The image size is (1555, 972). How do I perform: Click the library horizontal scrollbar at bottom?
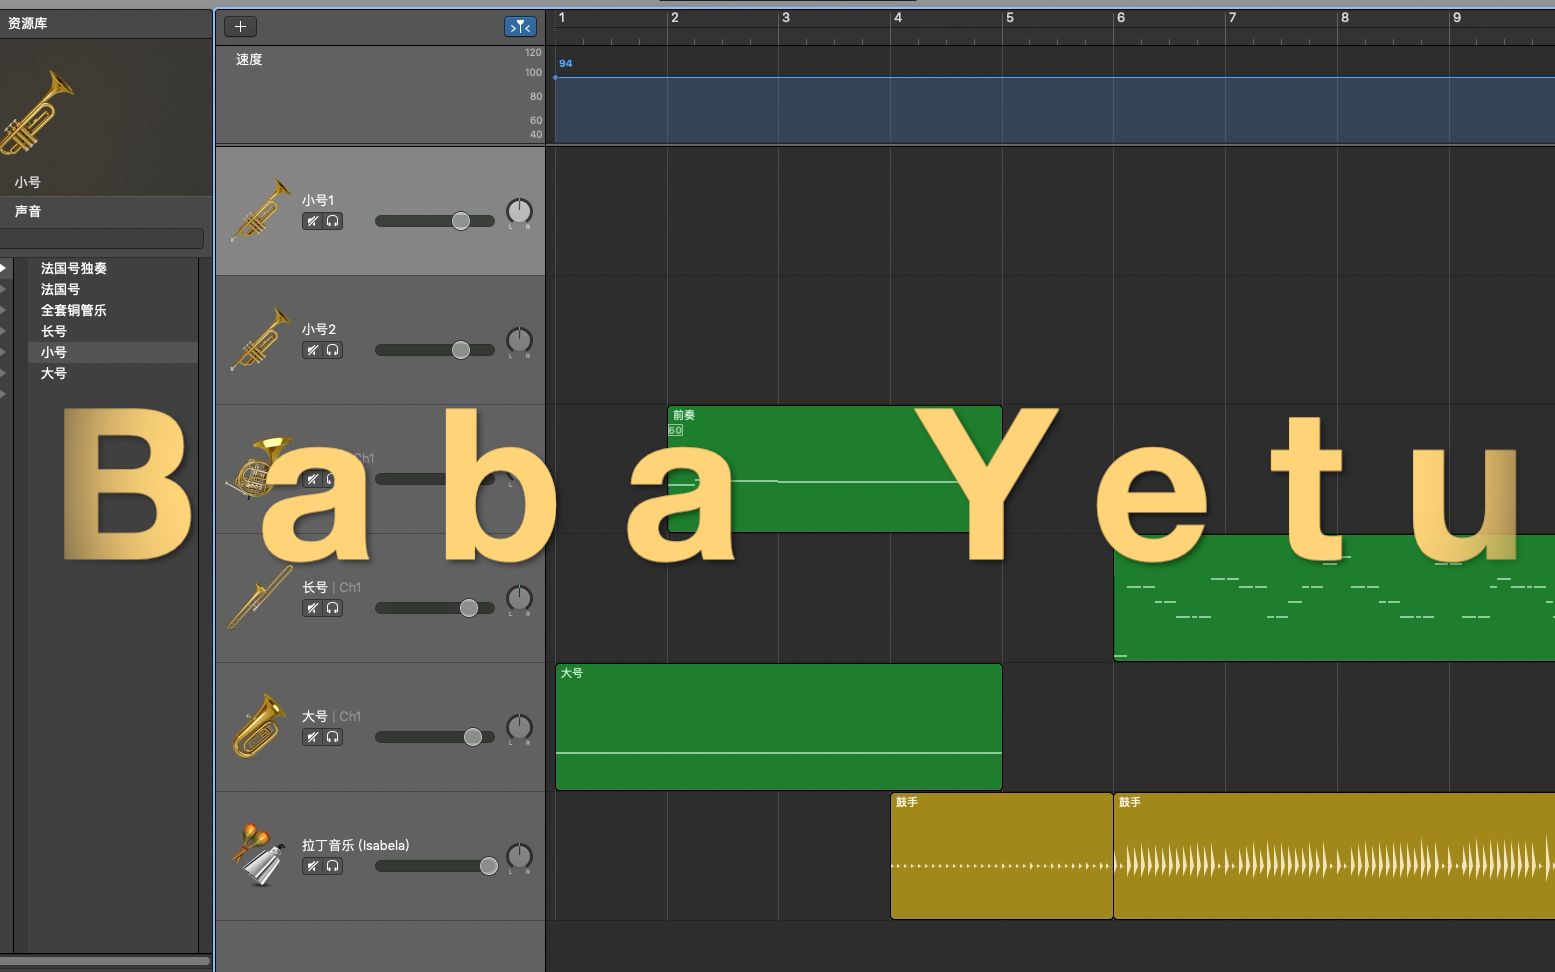coord(105,961)
